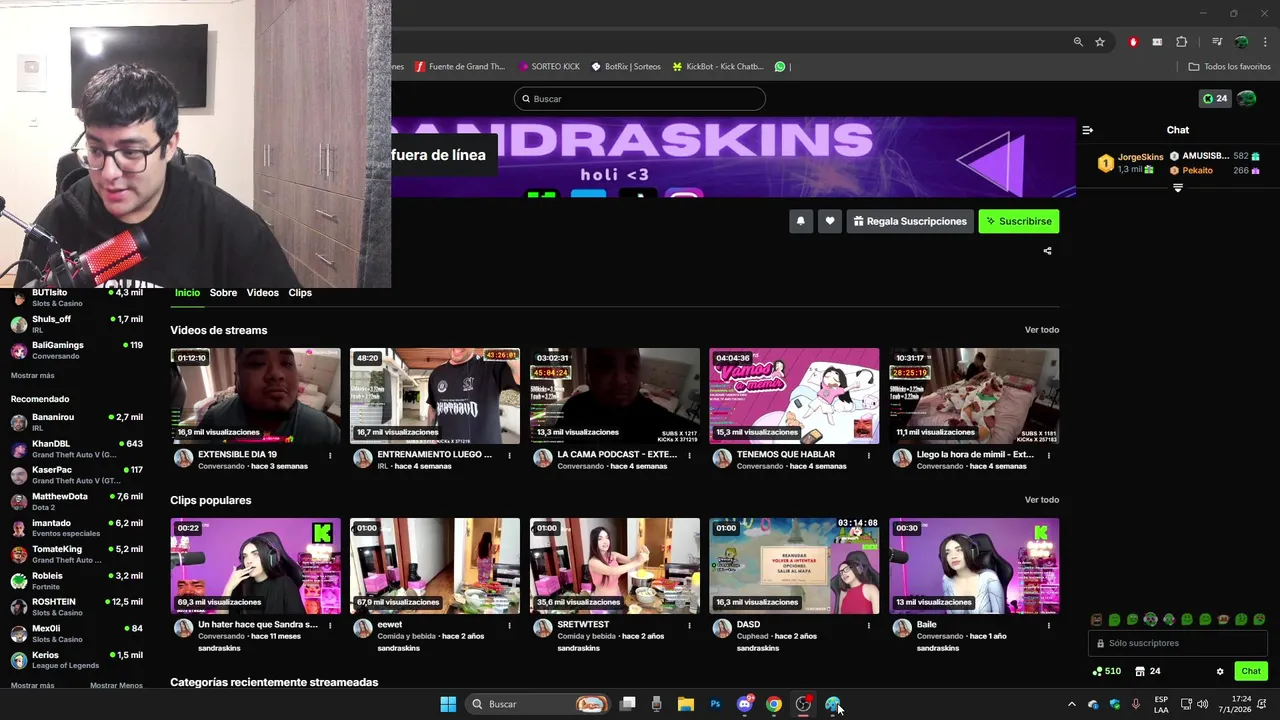Expand the gift leaderboard in chat
Viewport: 1280px width, 720px height.
[1178, 188]
